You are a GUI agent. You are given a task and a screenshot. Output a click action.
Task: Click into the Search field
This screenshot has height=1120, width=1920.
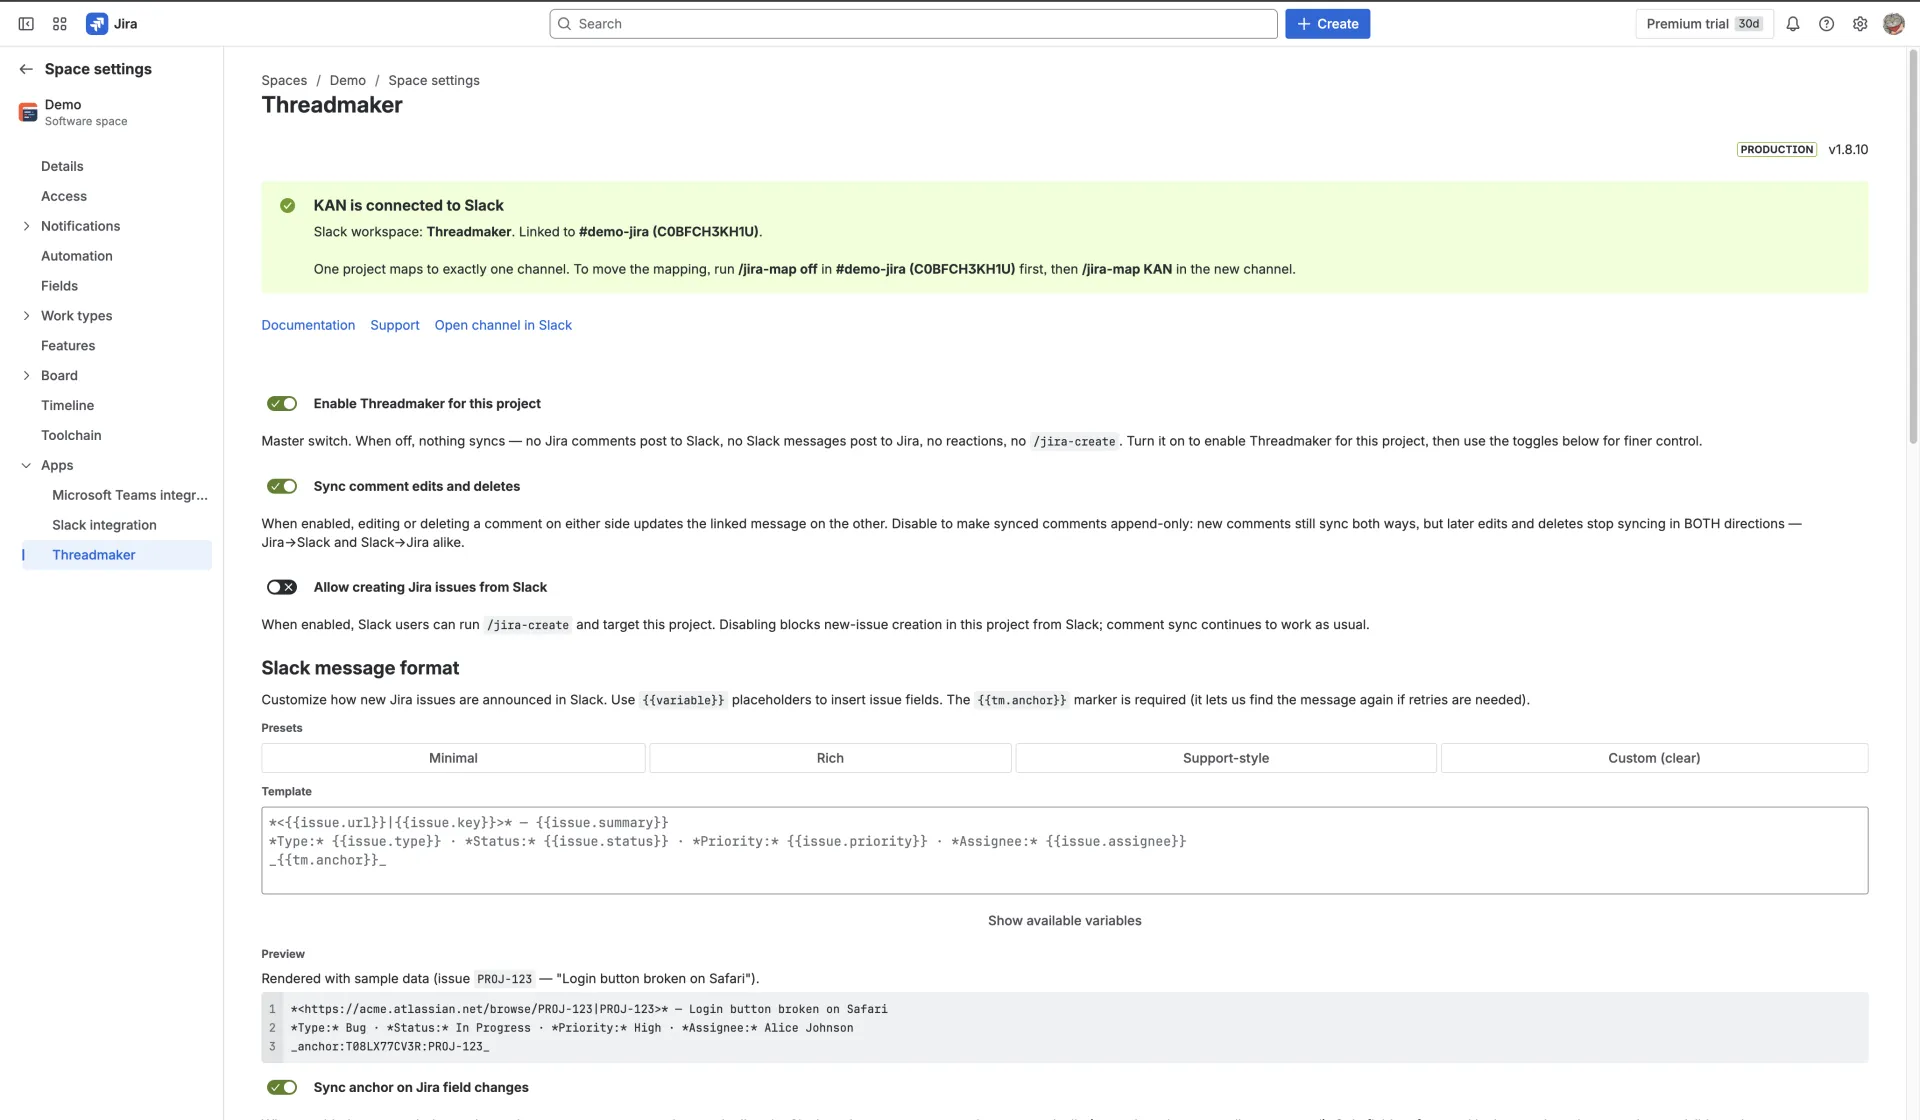click(x=913, y=24)
